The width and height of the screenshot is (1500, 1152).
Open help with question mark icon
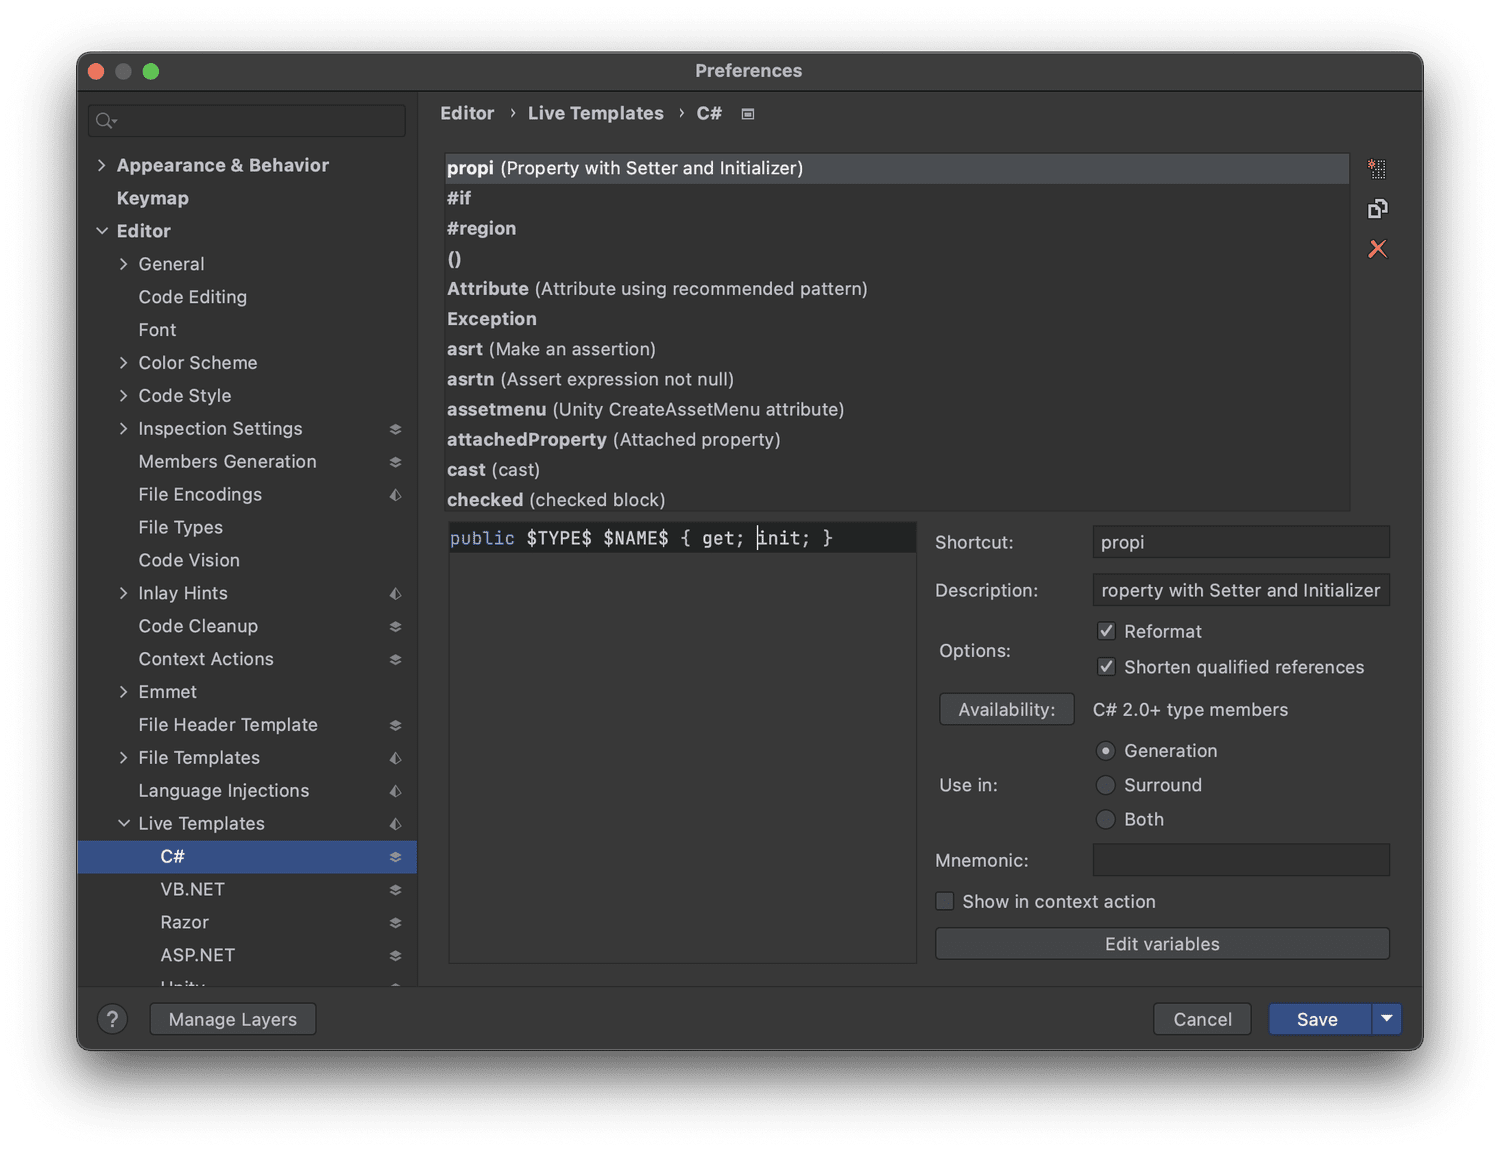(x=112, y=1019)
